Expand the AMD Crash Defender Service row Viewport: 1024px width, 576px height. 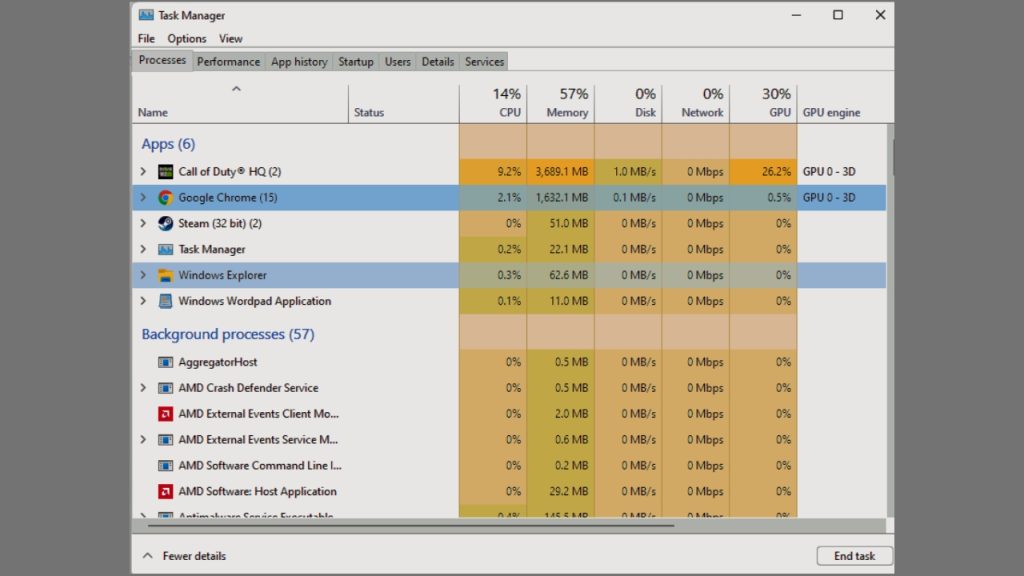[x=143, y=388]
